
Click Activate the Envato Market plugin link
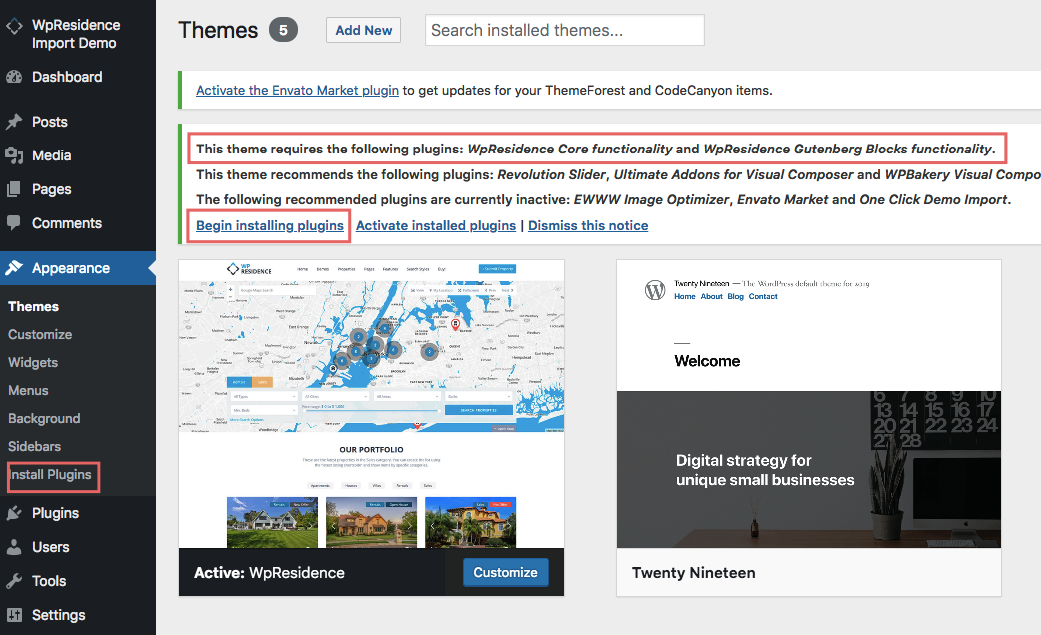tap(297, 90)
